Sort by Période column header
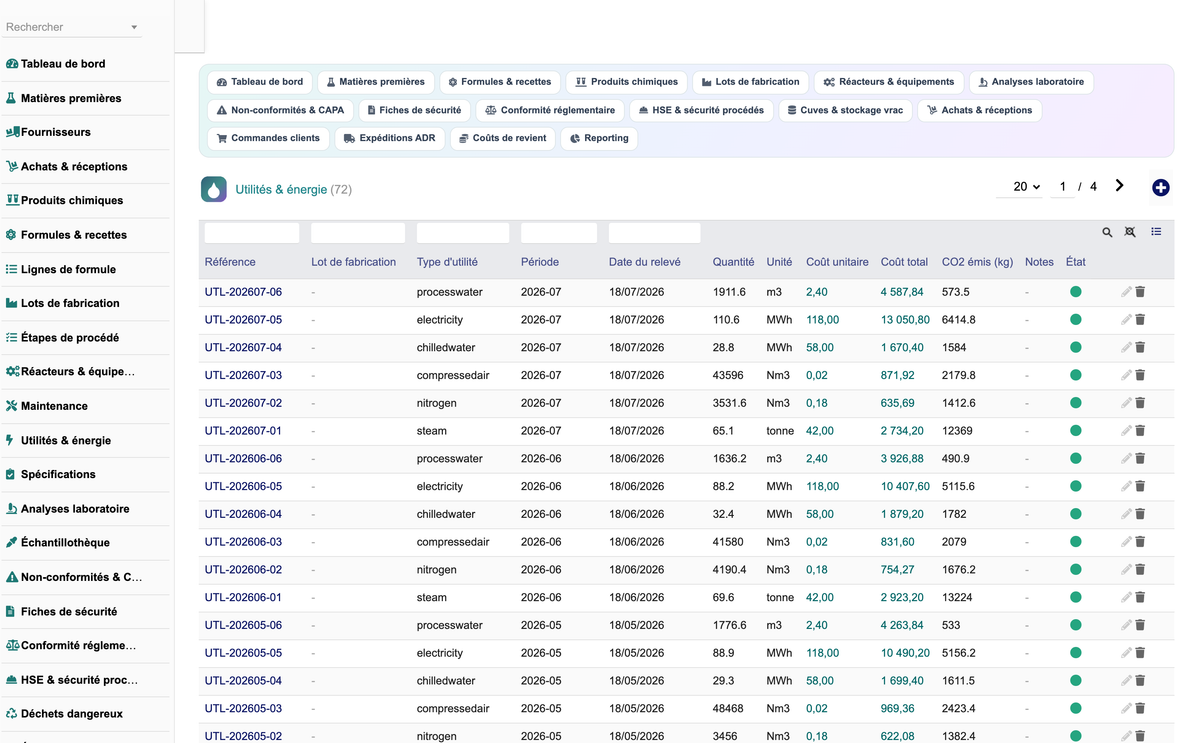This screenshot has width=1200, height=743. (540, 262)
